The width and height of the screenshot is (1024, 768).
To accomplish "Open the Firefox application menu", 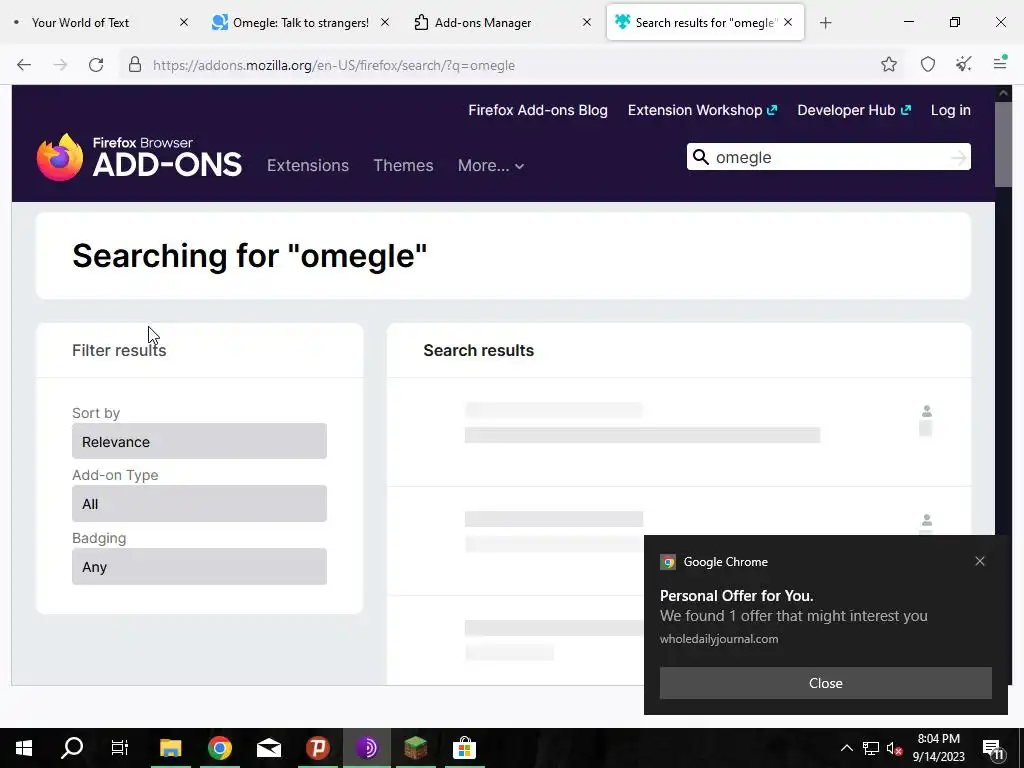I will pyautogui.click(x=999, y=63).
